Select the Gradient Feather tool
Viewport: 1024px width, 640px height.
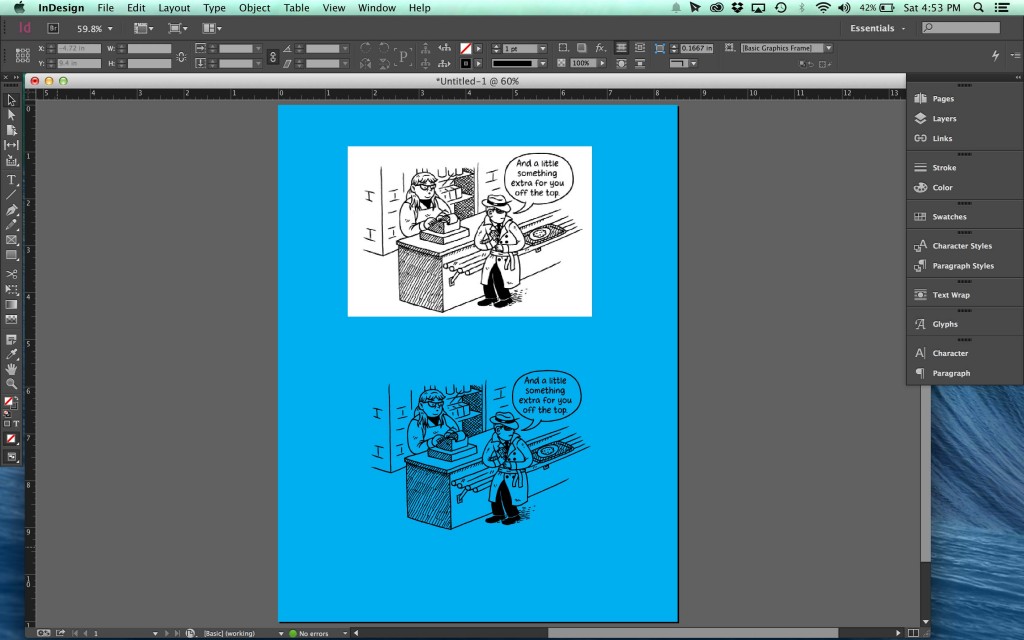tap(11, 319)
